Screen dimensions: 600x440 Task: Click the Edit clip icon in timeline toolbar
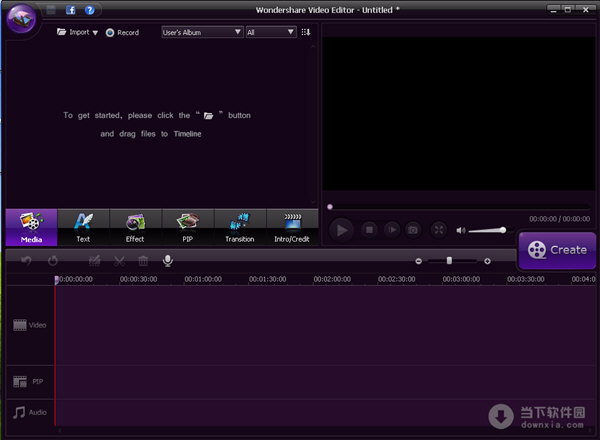click(x=95, y=261)
